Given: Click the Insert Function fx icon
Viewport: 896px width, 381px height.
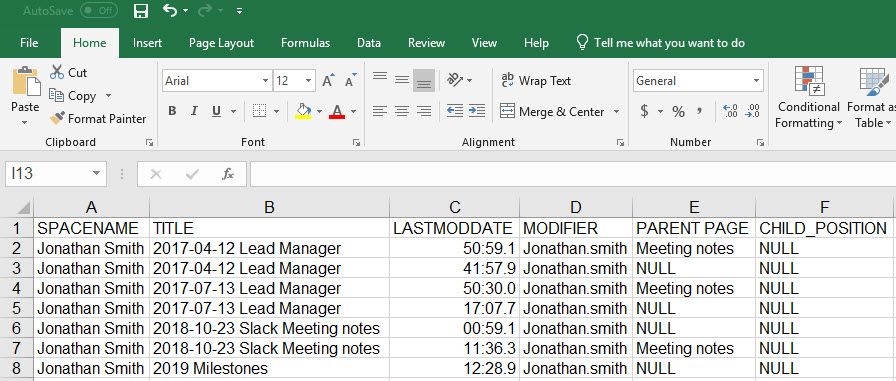Looking at the screenshot, I should tap(228, 174).
